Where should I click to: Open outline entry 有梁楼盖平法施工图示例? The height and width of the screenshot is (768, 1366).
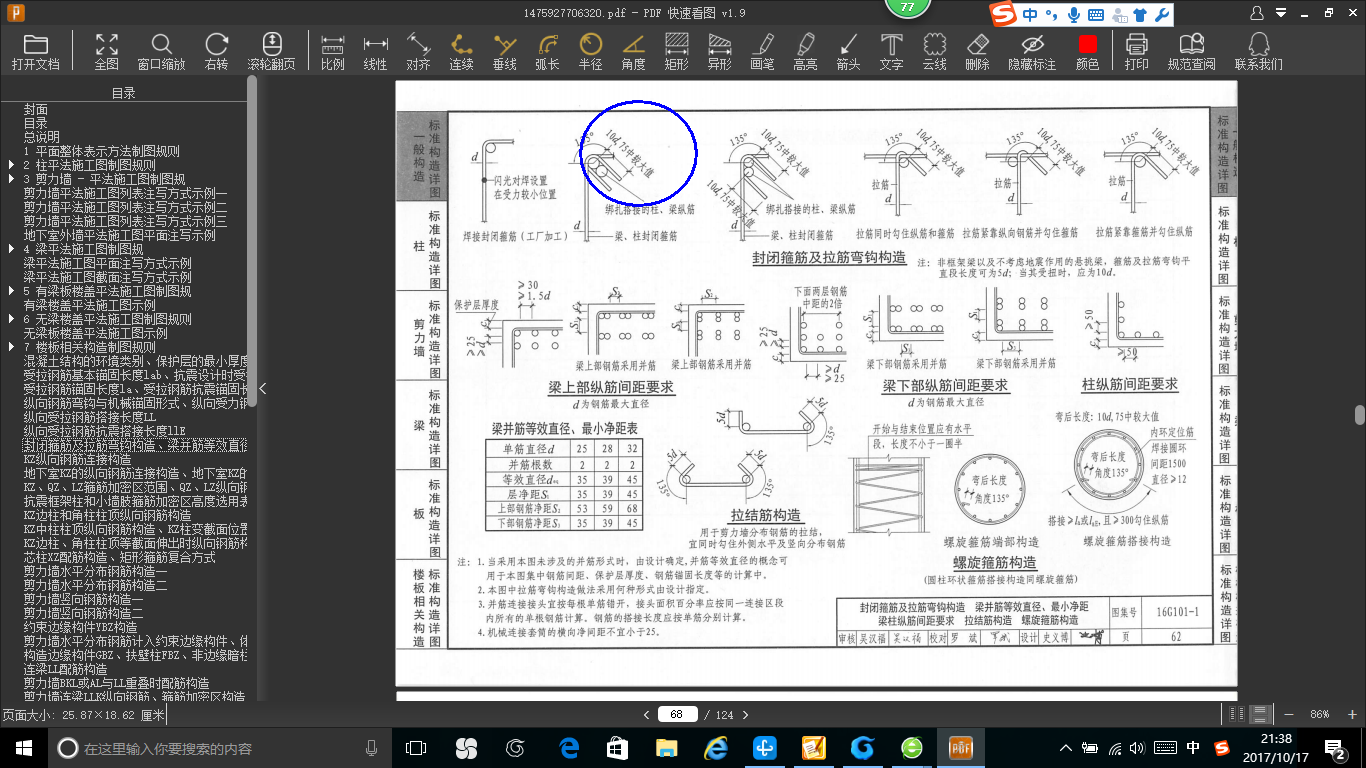pyautogui.click(x=89, y=305)
